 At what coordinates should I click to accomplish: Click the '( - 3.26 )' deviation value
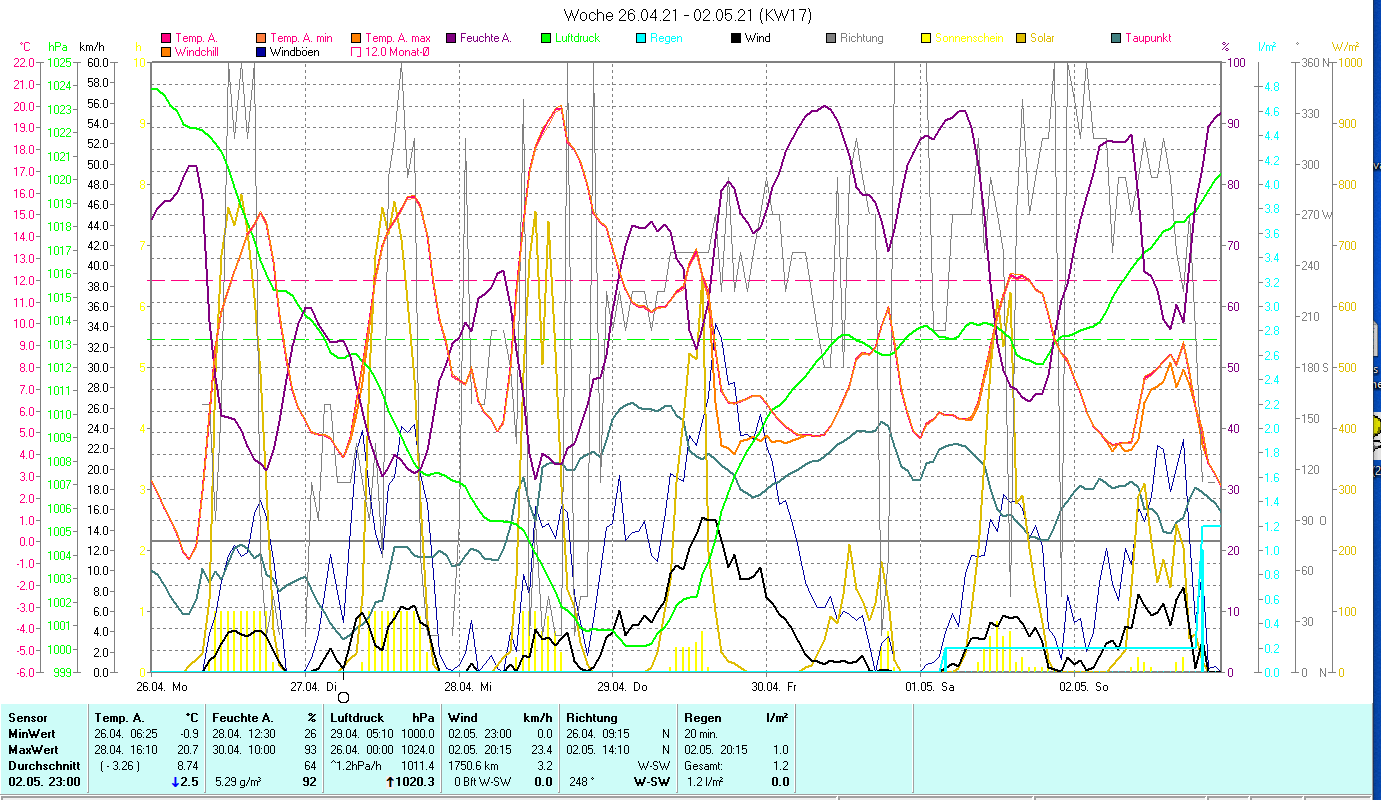[x=120, y=766]
